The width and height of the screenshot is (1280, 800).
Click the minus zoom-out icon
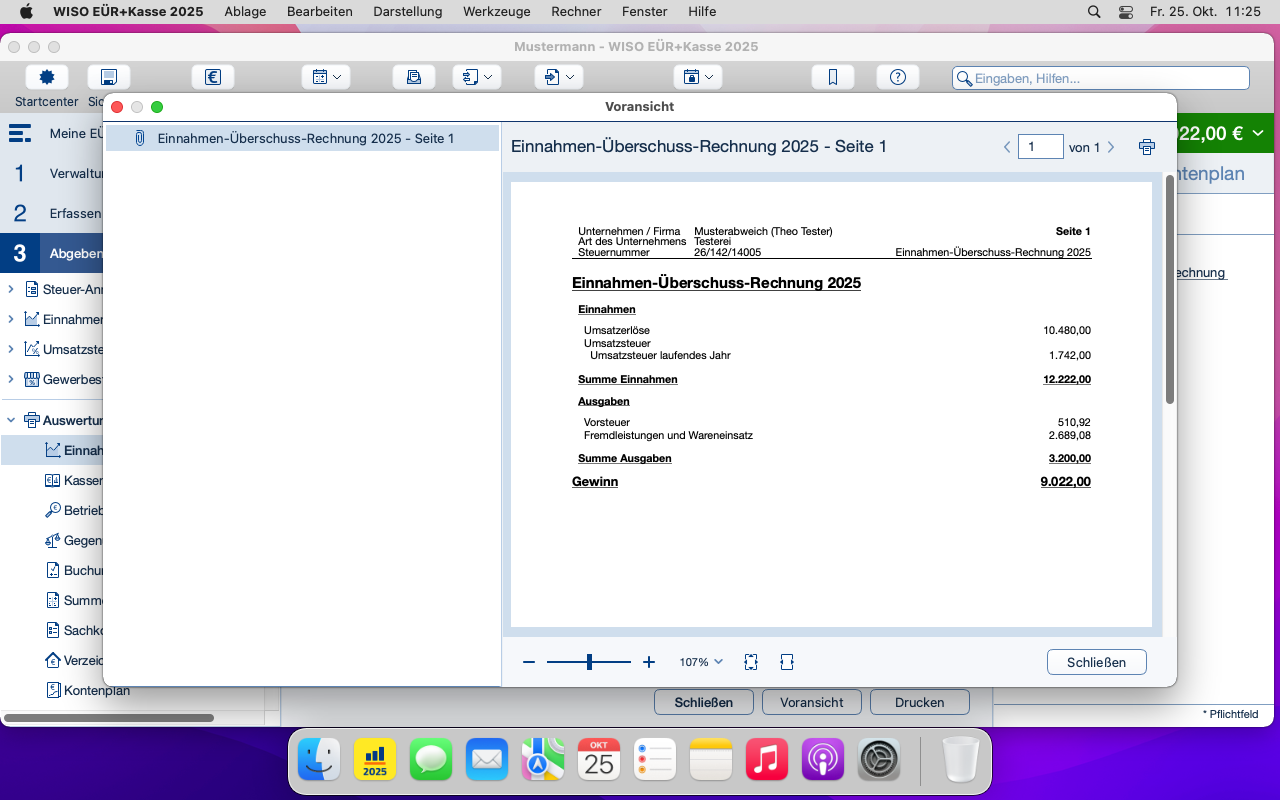tap(529, 662)
